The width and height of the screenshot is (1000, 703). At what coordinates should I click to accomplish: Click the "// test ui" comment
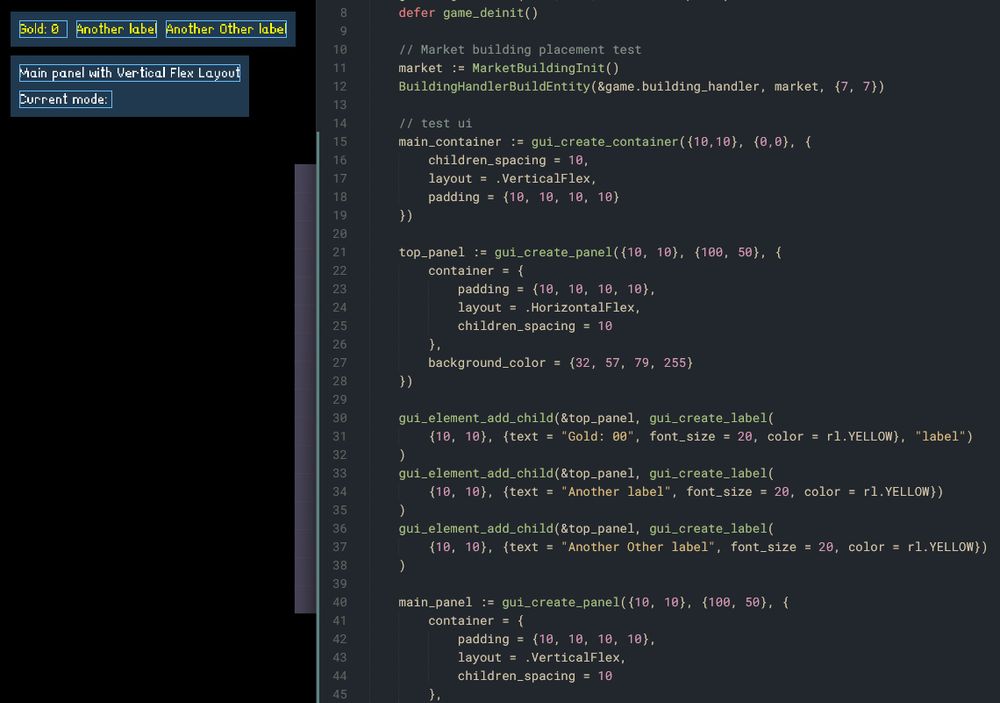[x=435, y=123]
